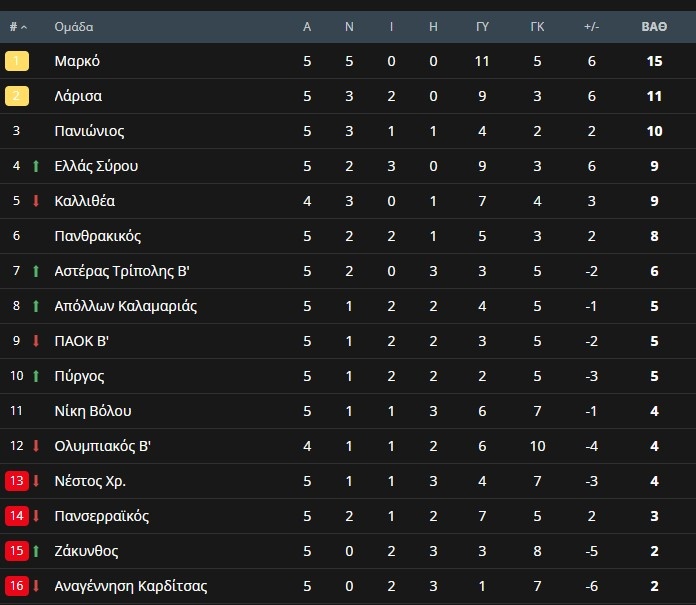696x605 pixels.
Task: Click green up arrow beside Ζάκυνθος
Action: coord(36,551)
